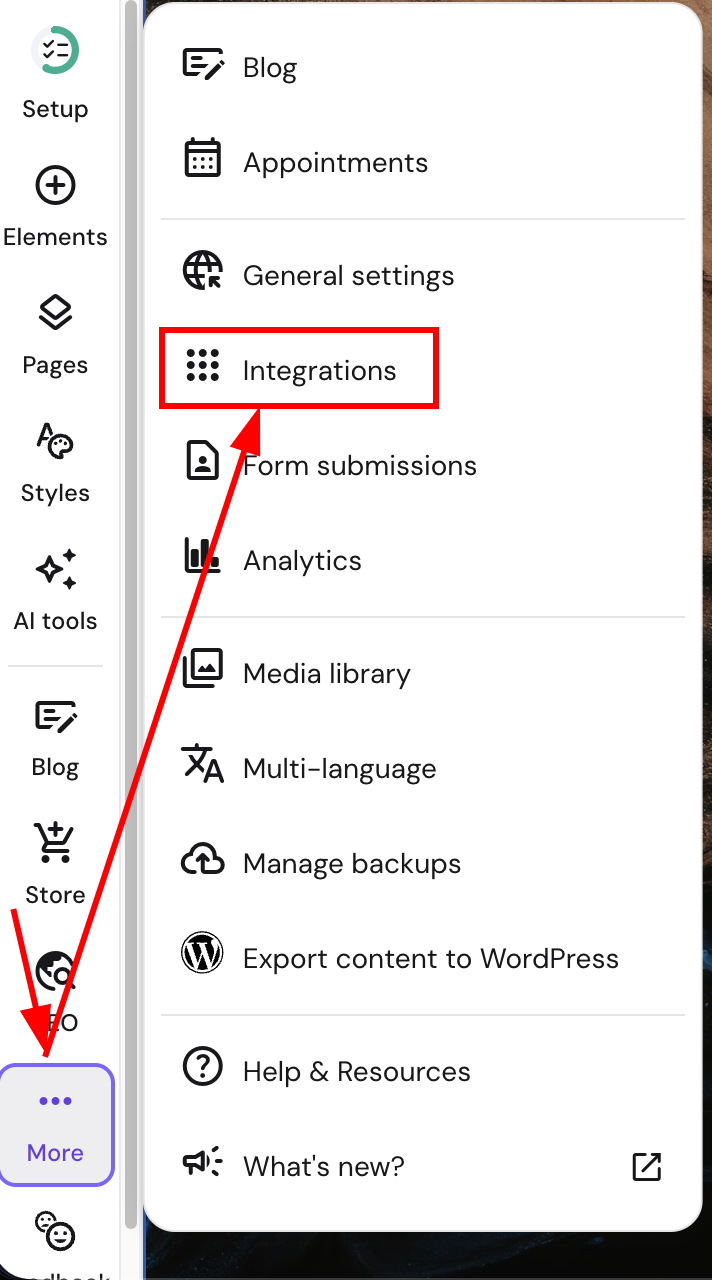Click the SEO globe icon
The width and height of the screenshot is (712, 1280).
pos(55,972)
